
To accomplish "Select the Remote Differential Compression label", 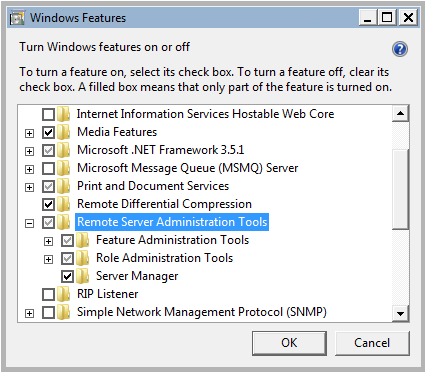I will tap(164, 204).
